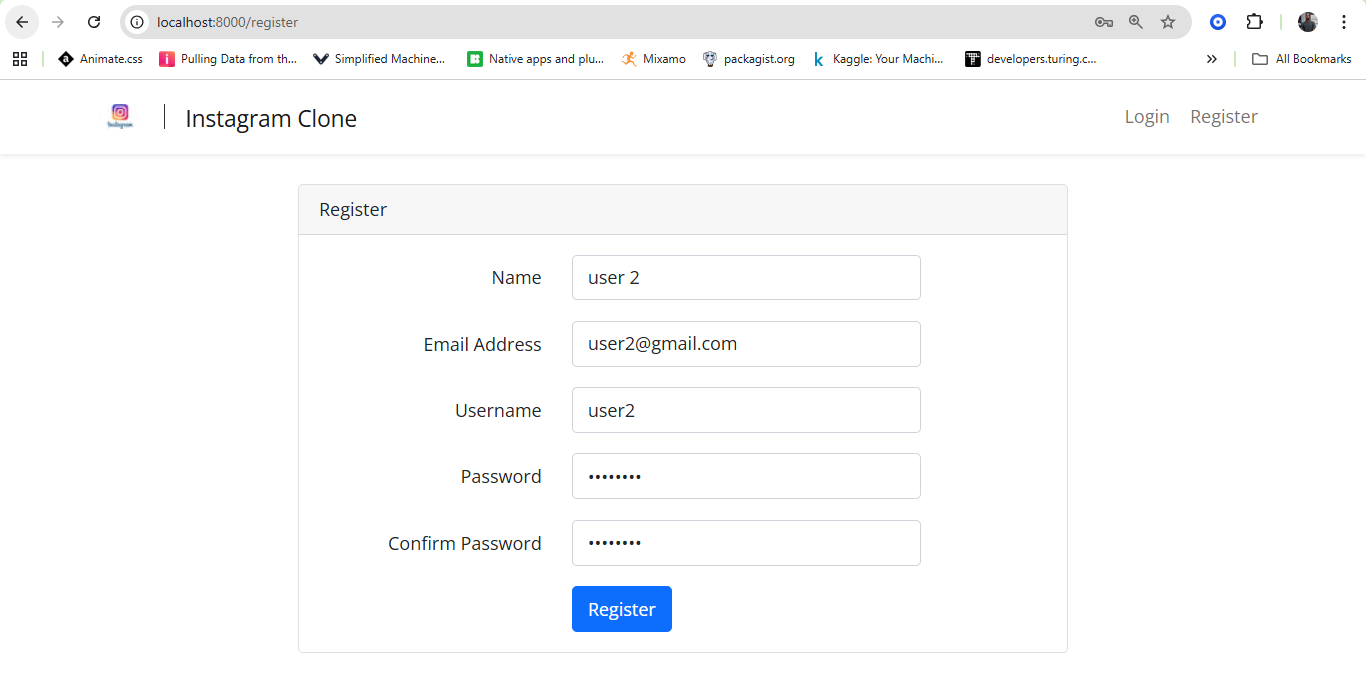This screenshot has width=1366, height=686.
Task: Click the Chrome profile avatar
Action: pos(1308,22)
